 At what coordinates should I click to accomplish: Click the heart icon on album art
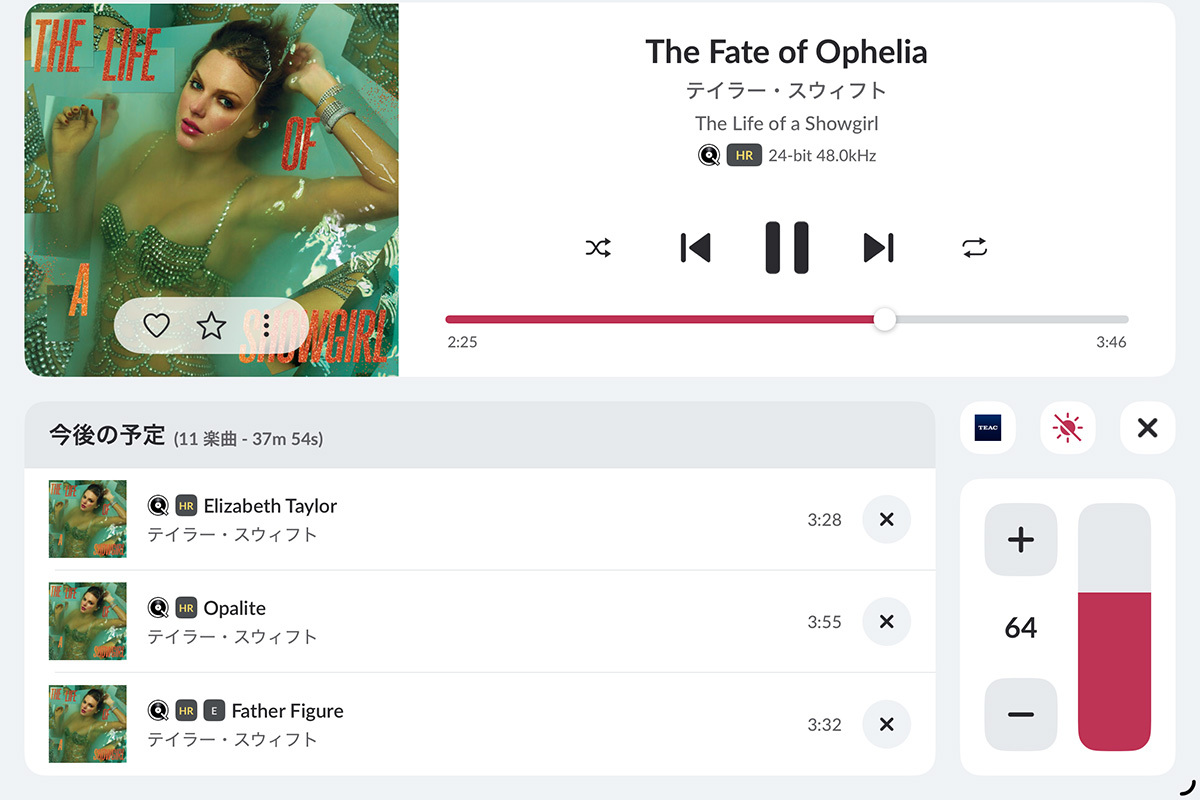(x=156, y=325)
